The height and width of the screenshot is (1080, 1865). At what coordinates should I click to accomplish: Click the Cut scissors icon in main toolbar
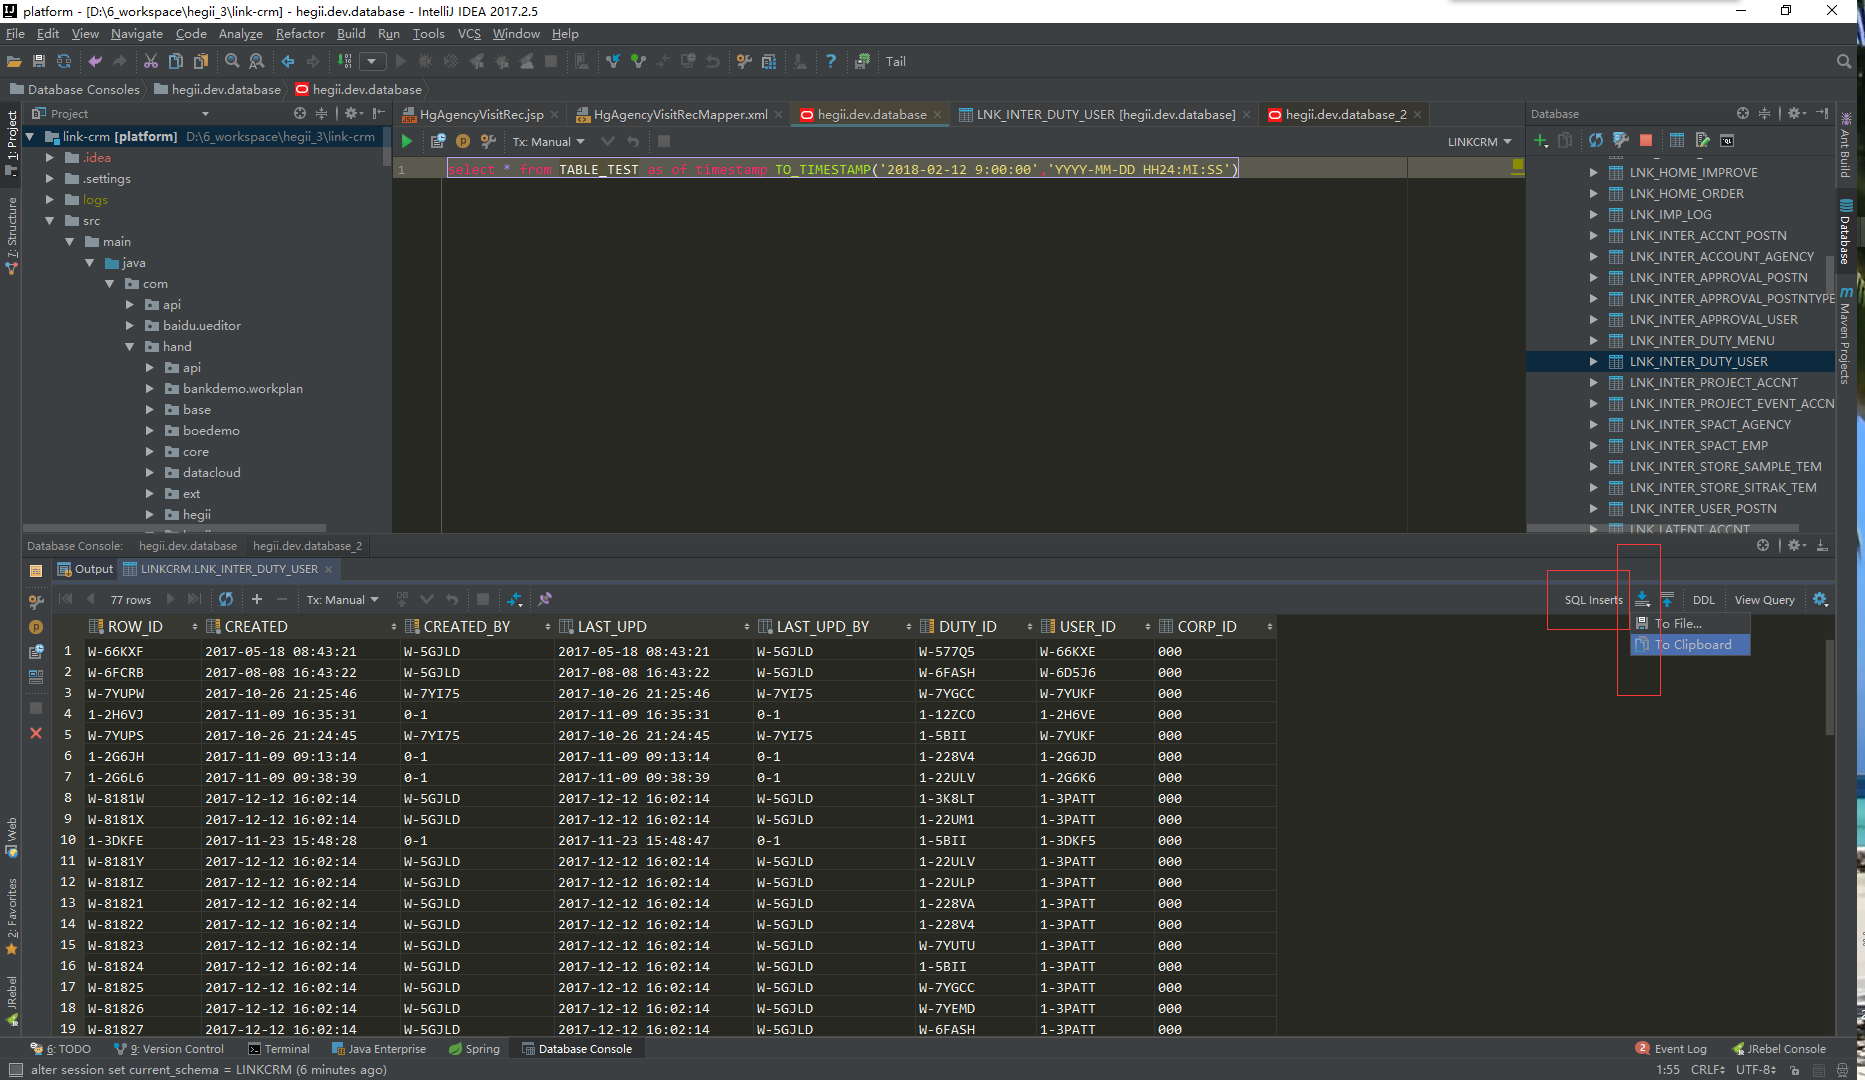pos(151,62)
